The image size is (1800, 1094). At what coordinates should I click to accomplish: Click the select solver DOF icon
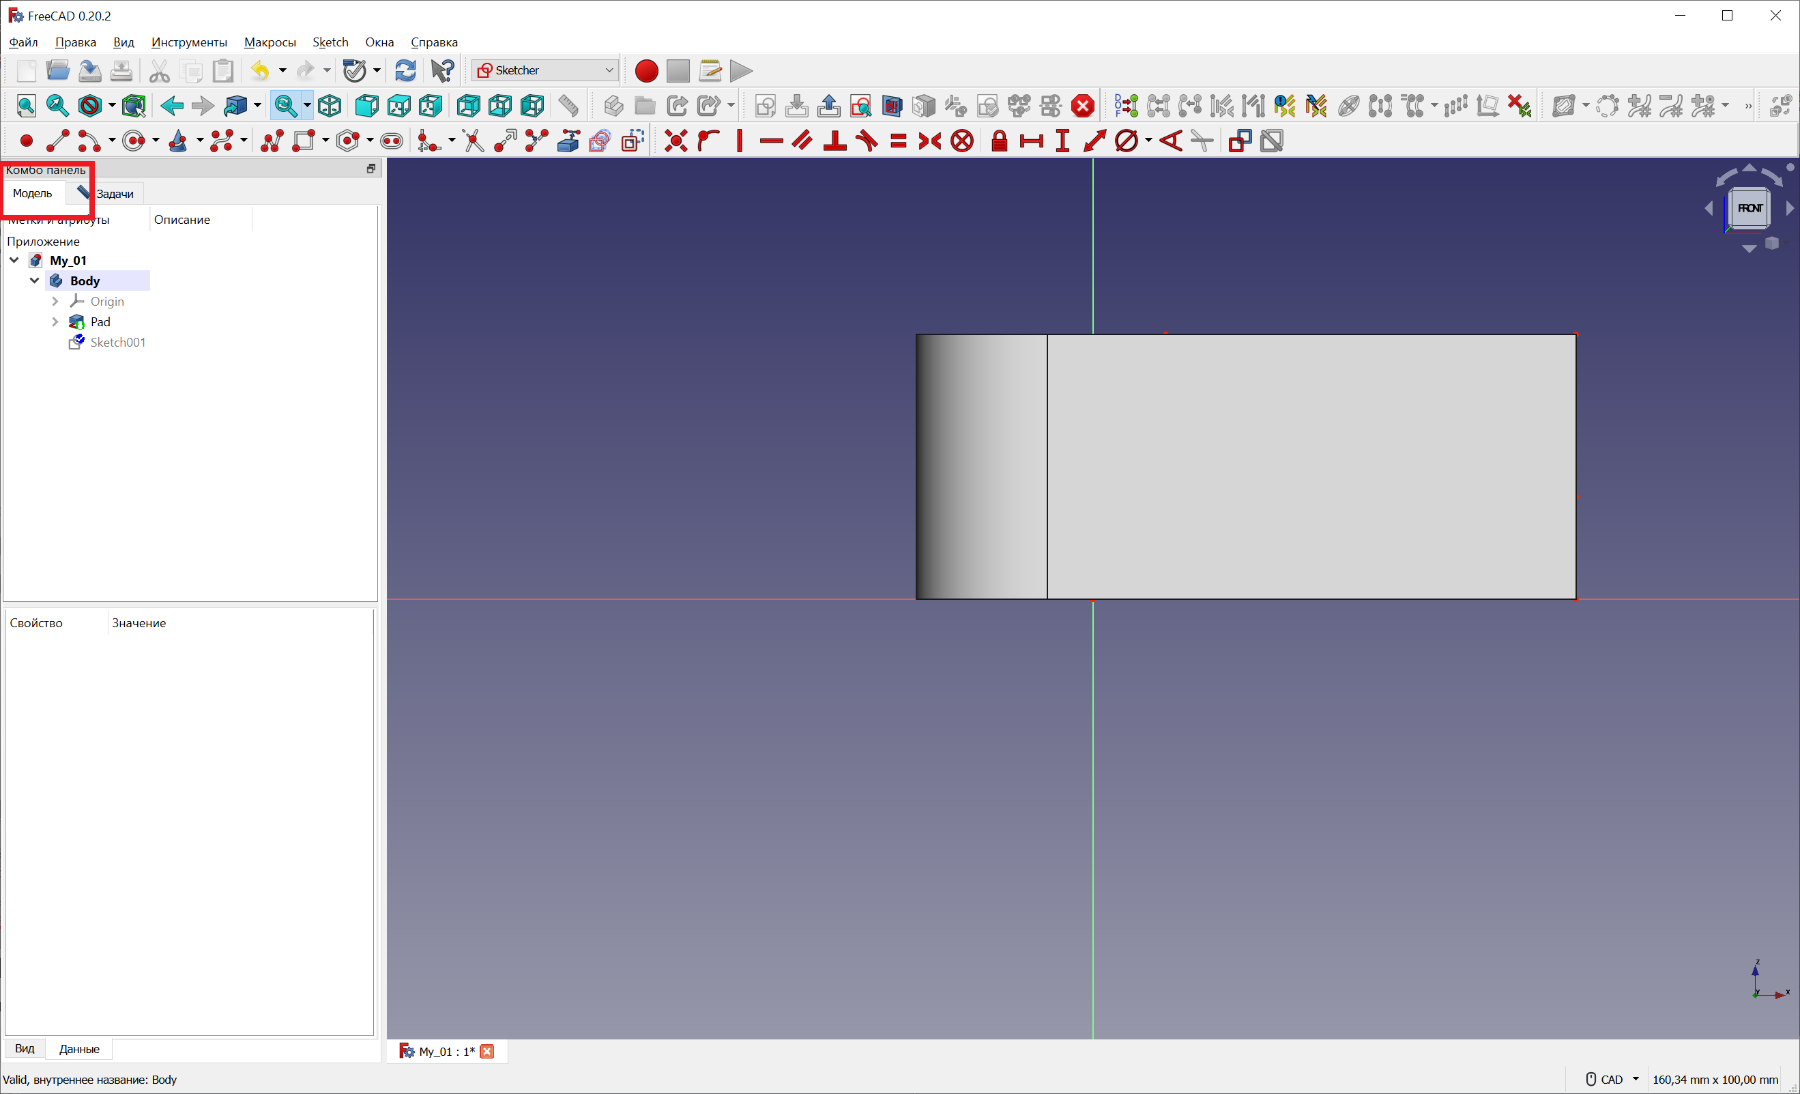pyautogui.click(x=1126, y=106)
